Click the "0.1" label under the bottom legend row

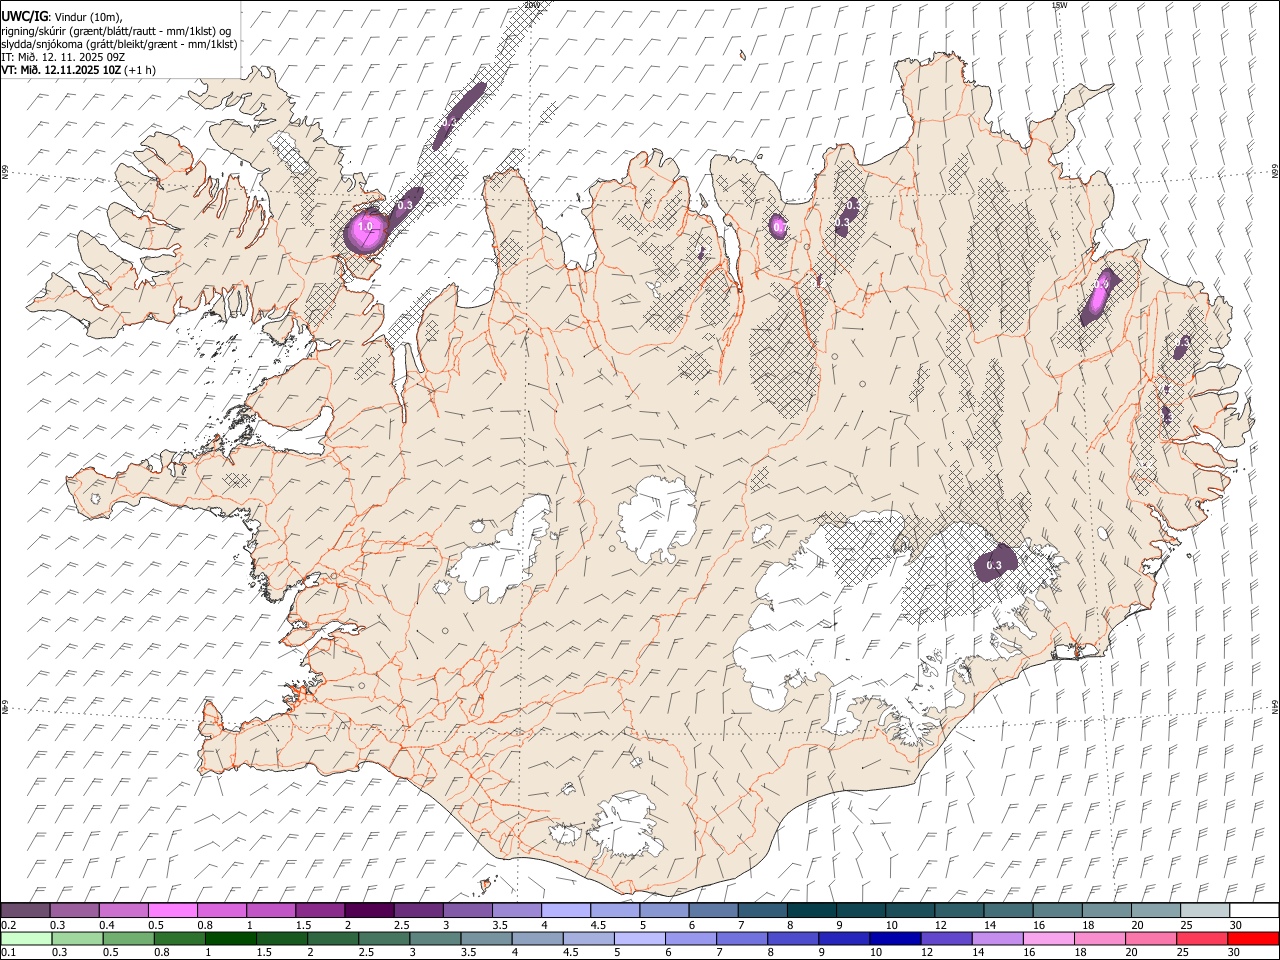tap(7, 952)
